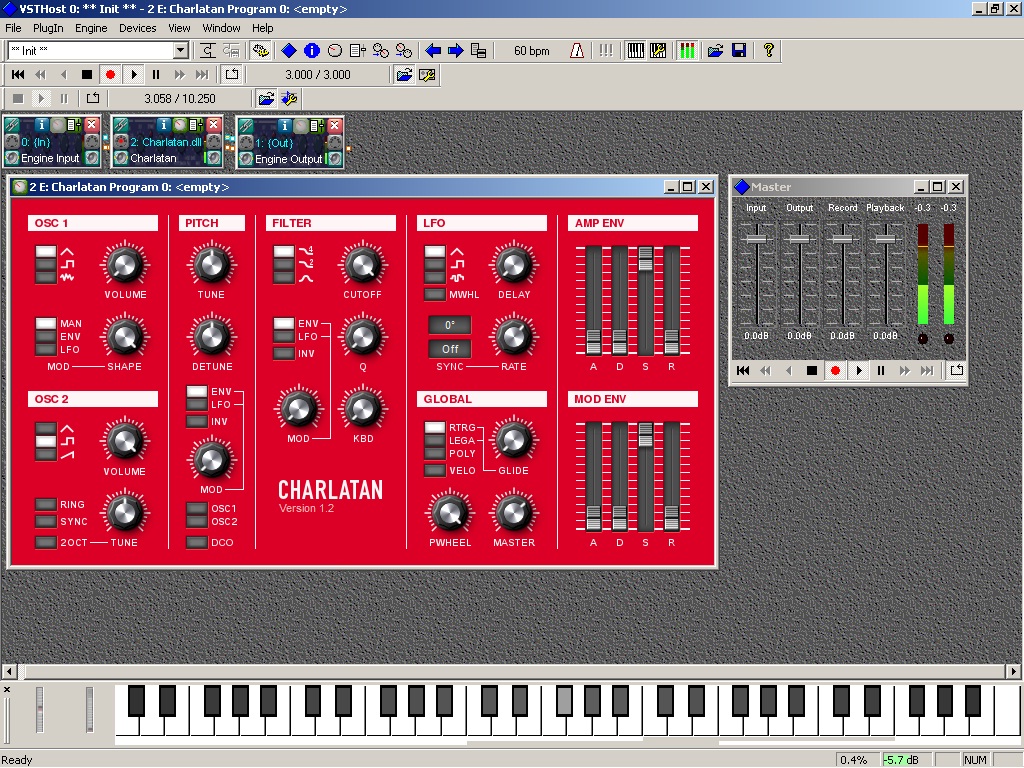
Task: Enable MWHL switch in LFO section
Action: tap(435, 295)
